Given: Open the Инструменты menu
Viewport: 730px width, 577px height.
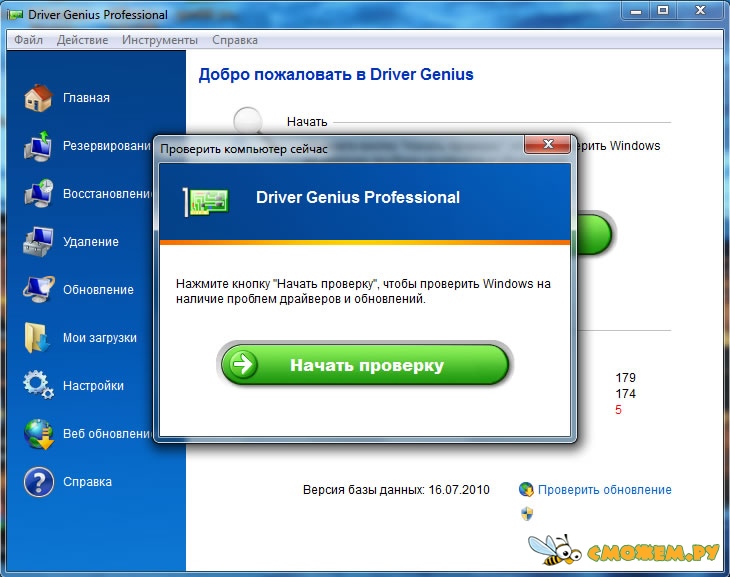Looking at the screenshot, I should [160, 40].
